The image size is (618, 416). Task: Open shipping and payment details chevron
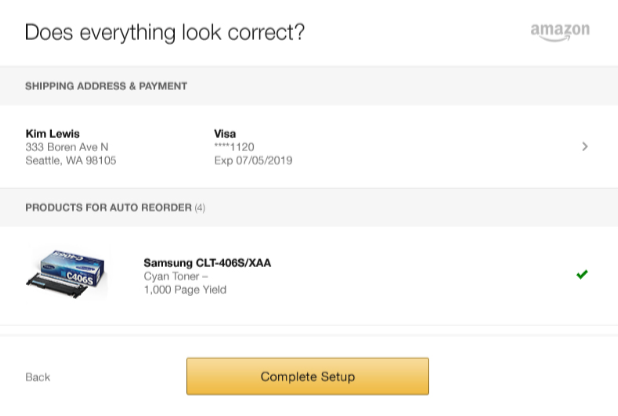tap(585, 147)
